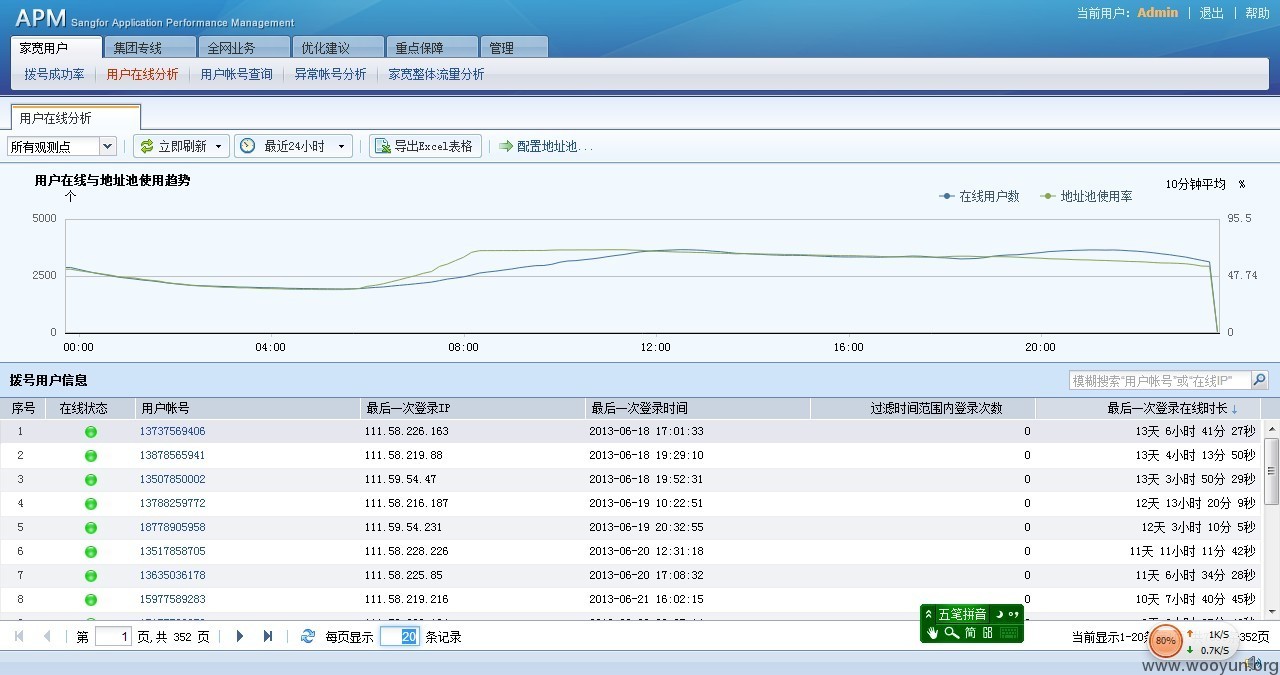The height and width of the screenshot is (675, 1280).
Task: Open user account 13635036178
Action: [172, 575]
